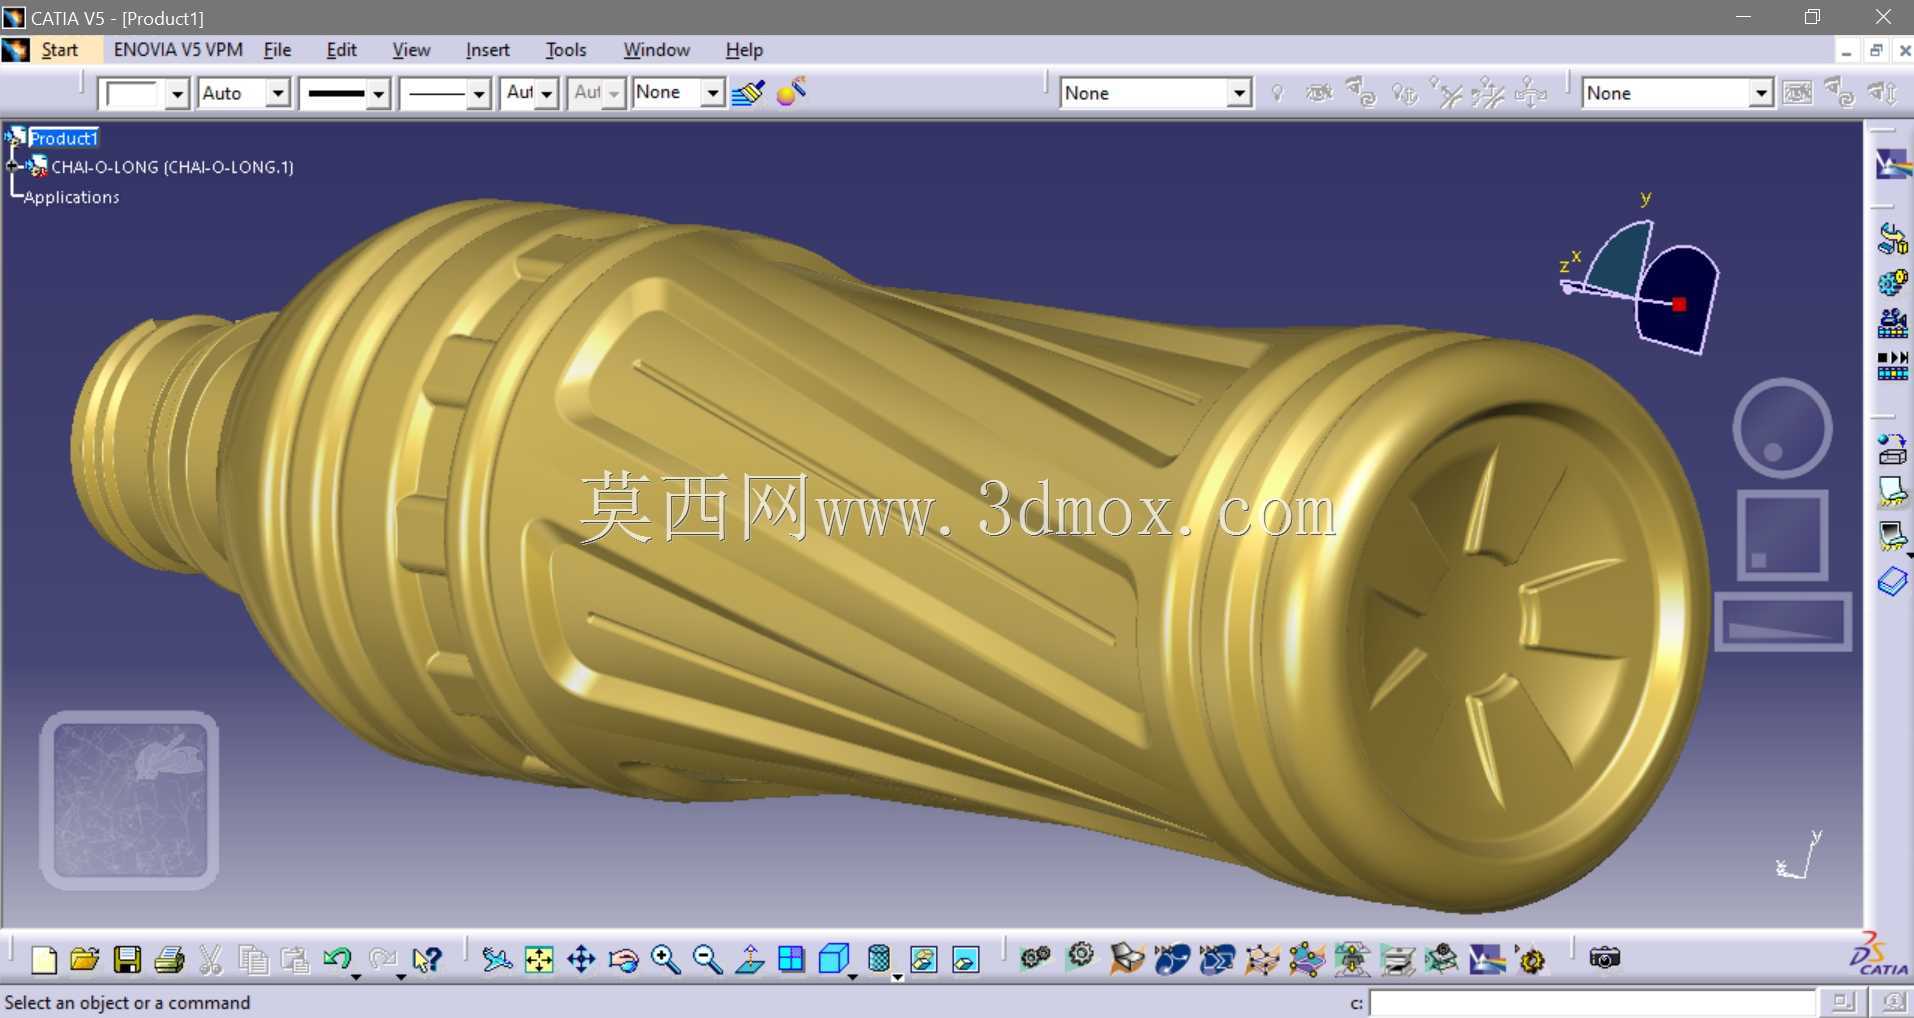
Task: Click the fill color swatch box
Action: 133,94
